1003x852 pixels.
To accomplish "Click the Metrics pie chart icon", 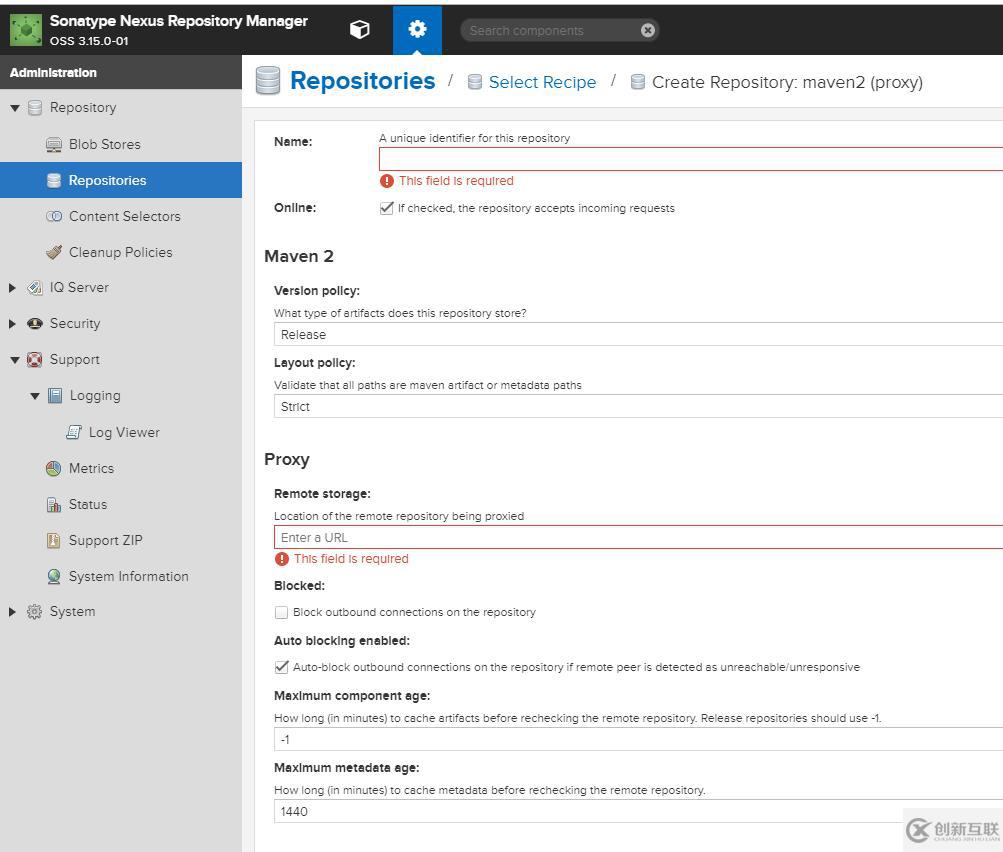I will pyautogui.click(x=54, y=468).
